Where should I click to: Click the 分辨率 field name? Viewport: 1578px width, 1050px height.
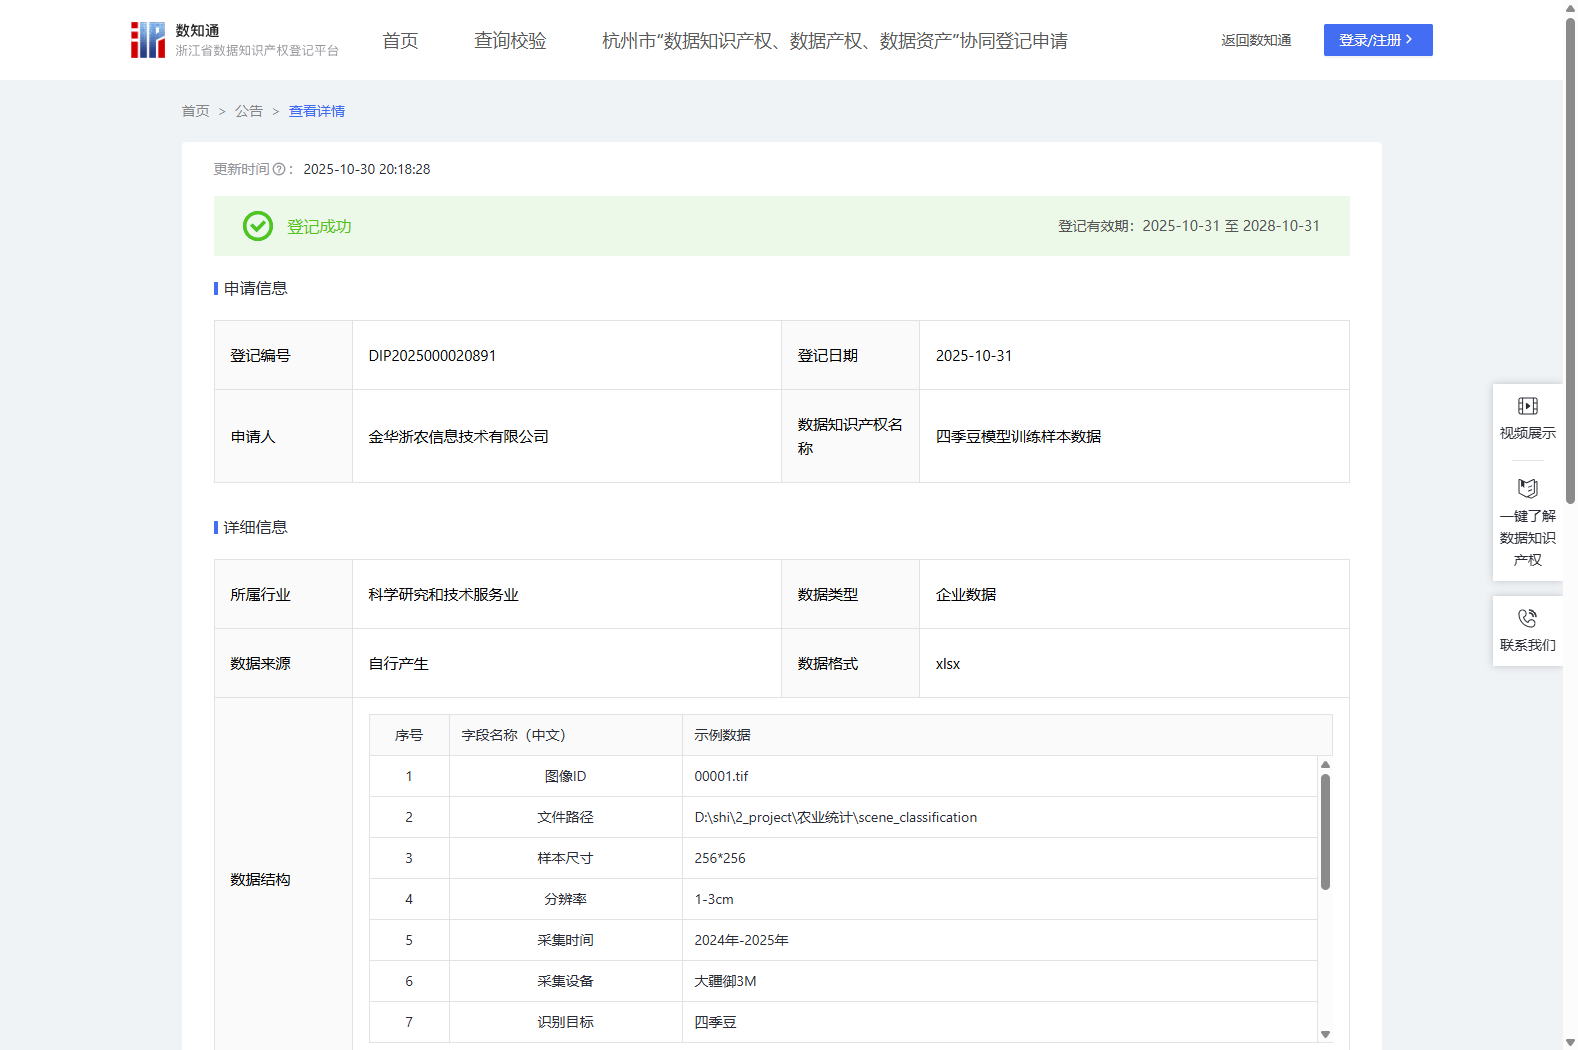tap(565, 899)
